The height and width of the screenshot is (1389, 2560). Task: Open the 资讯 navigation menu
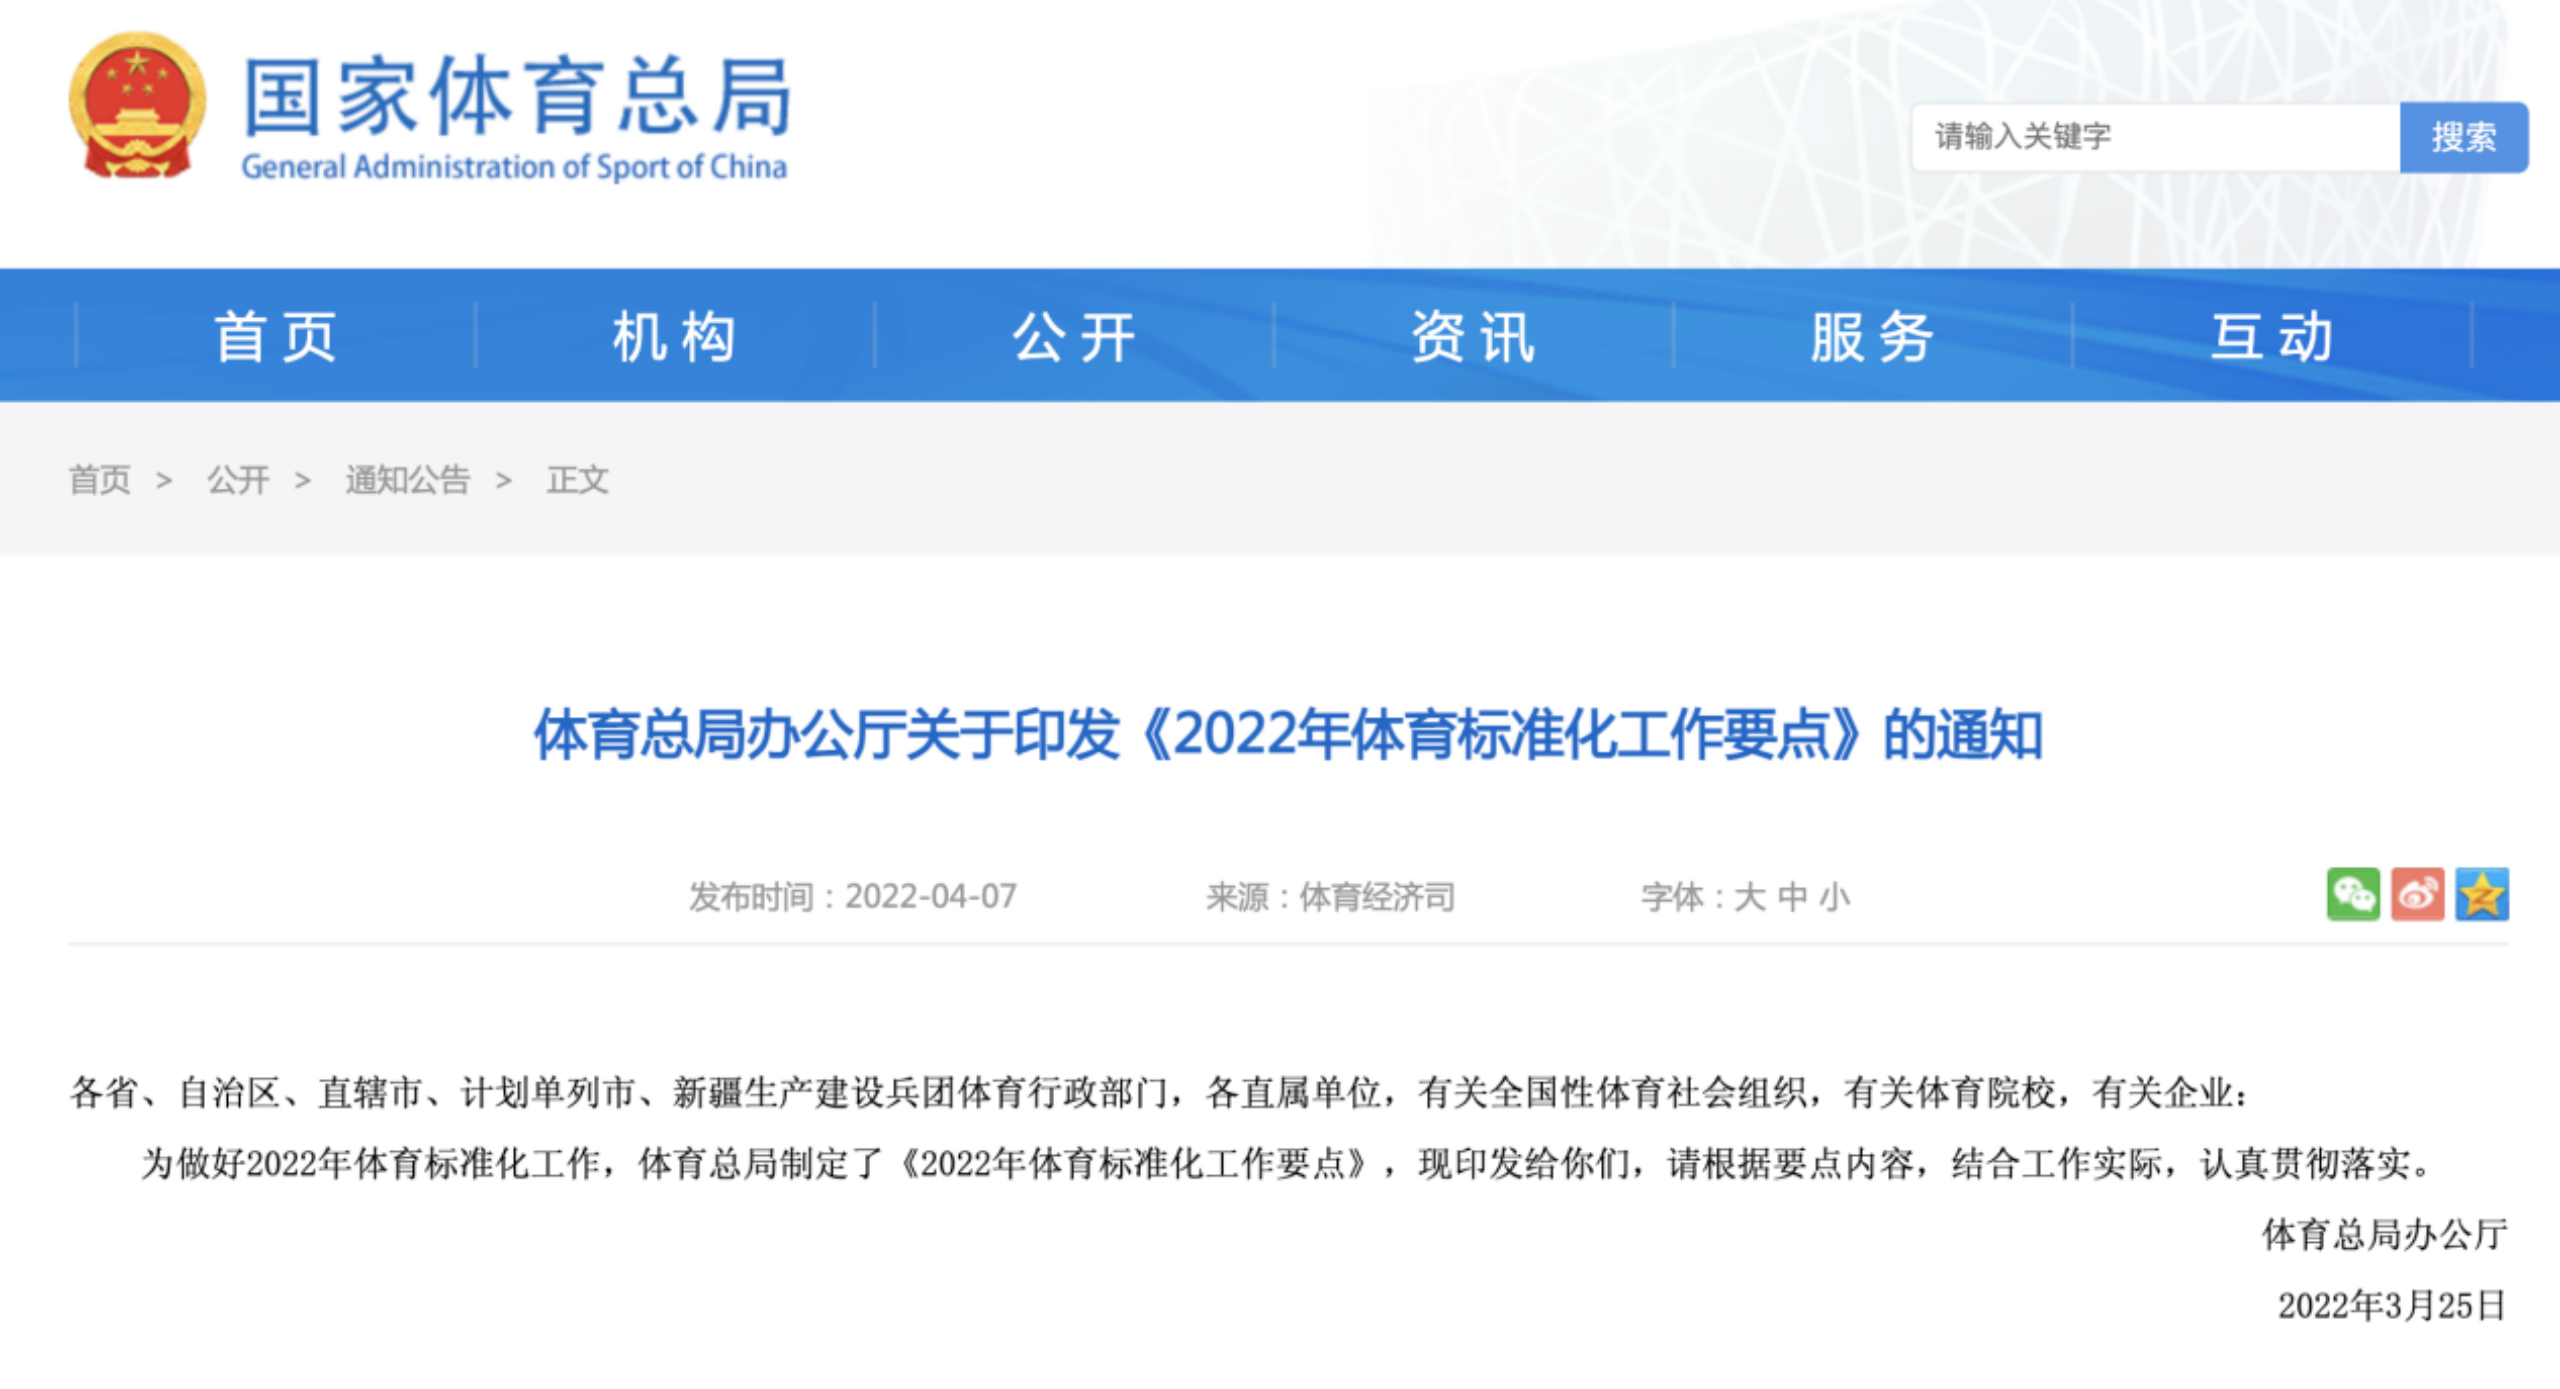[x=1474, y=336]
